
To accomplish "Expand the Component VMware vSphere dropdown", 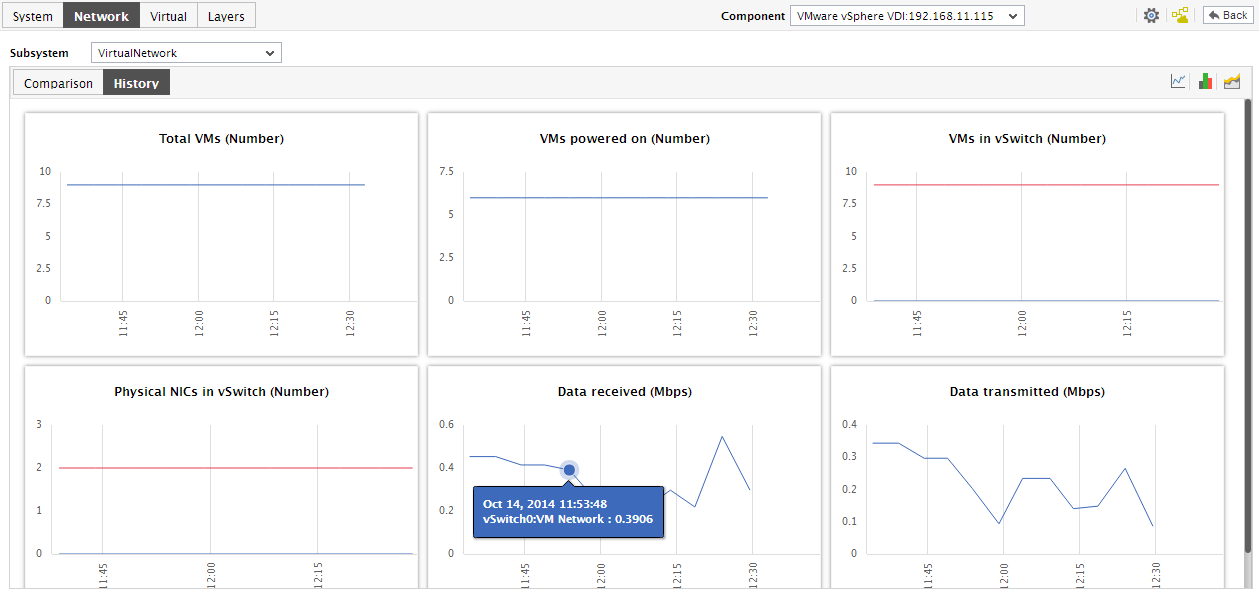I will pos(907,16).
